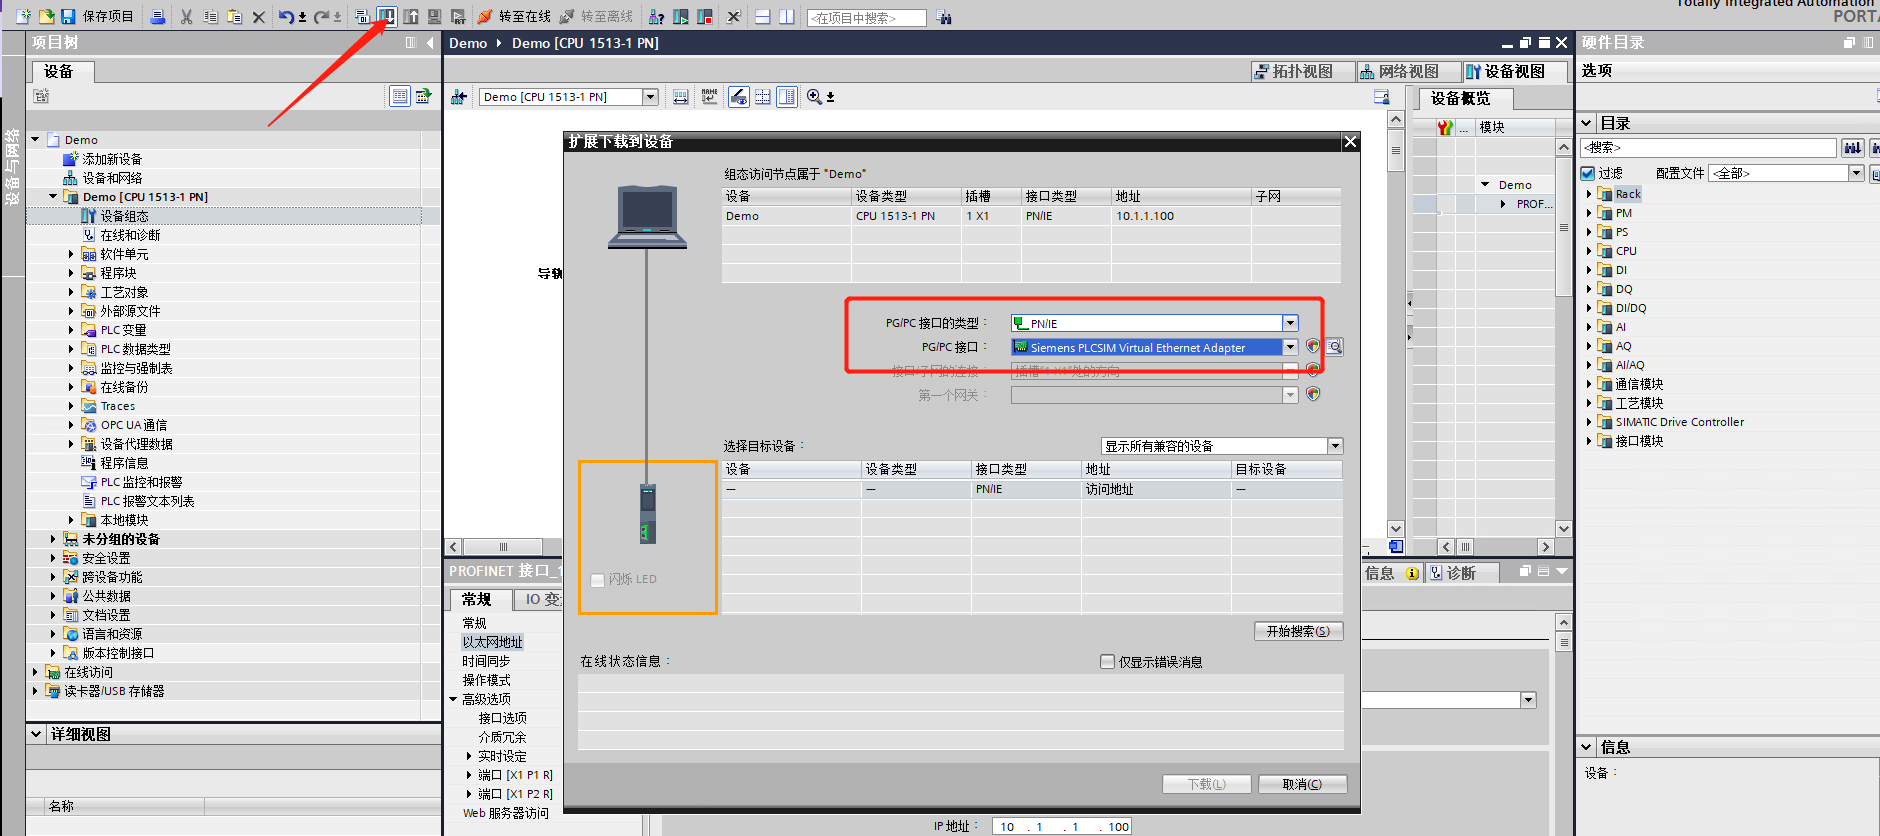Switch to 拓扑视图 tab

click(x=1302, y=71)
